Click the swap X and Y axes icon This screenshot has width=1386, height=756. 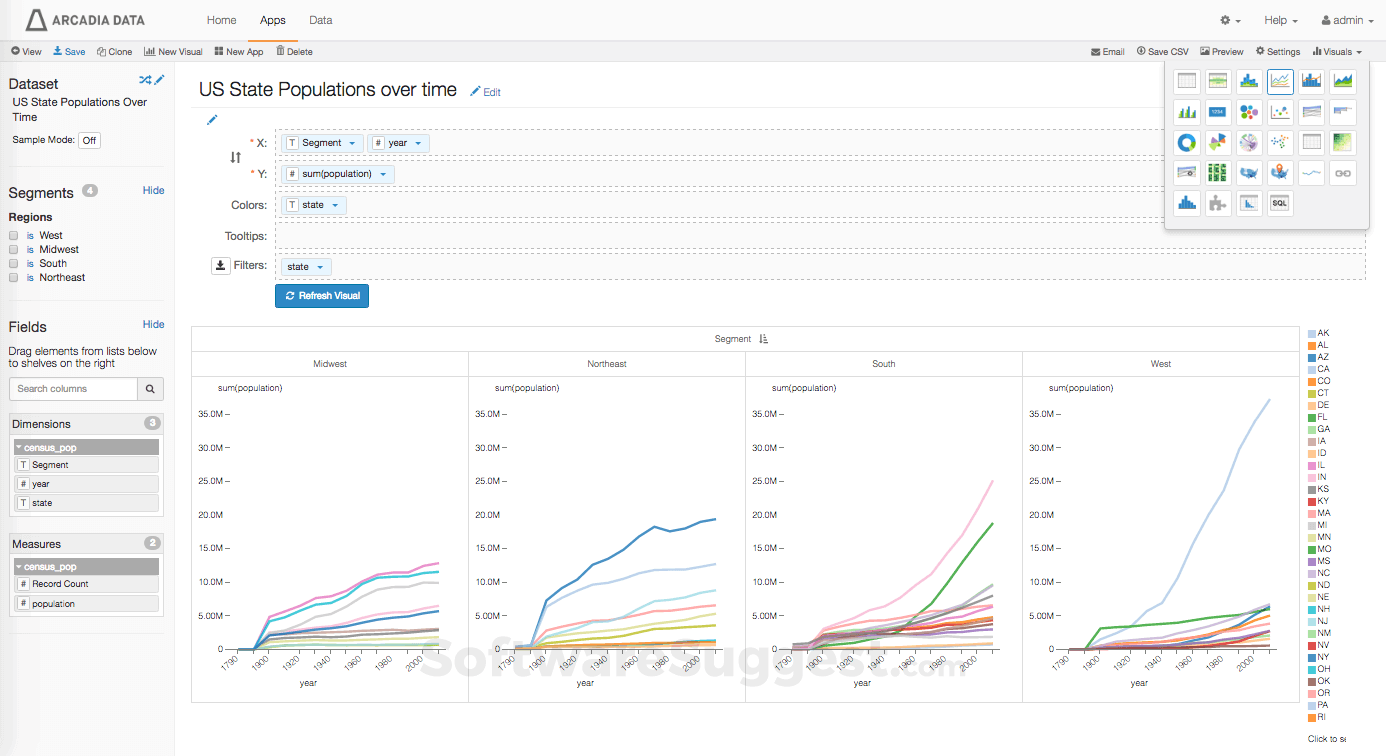coord(235,158)
